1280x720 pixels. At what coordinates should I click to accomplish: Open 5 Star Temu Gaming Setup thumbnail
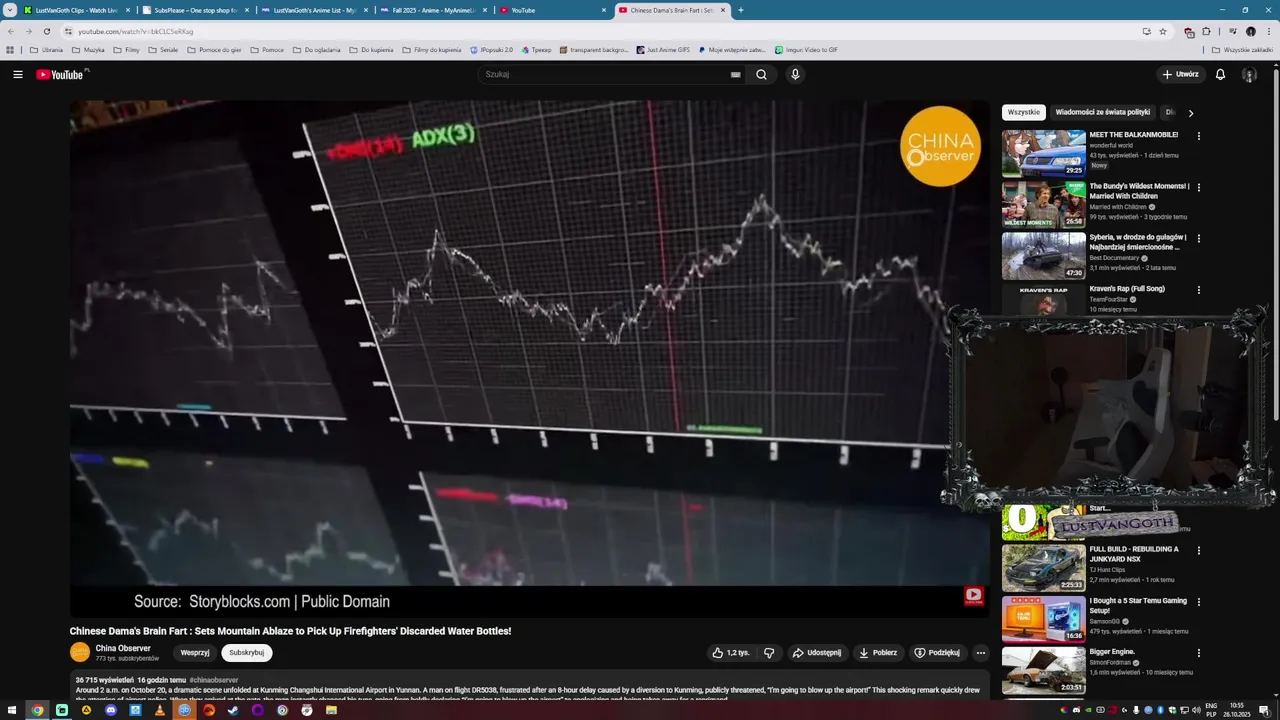point(1044,619)
